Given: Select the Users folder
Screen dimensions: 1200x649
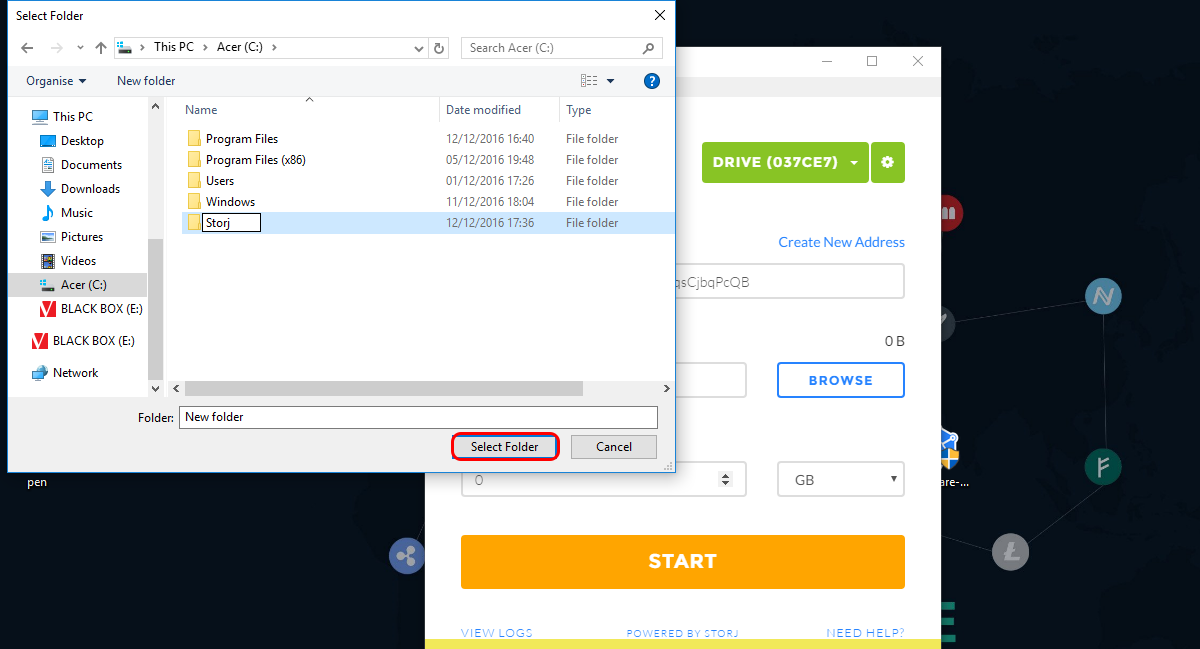Looking at the screenshot, I should click(x=220, y=181).
